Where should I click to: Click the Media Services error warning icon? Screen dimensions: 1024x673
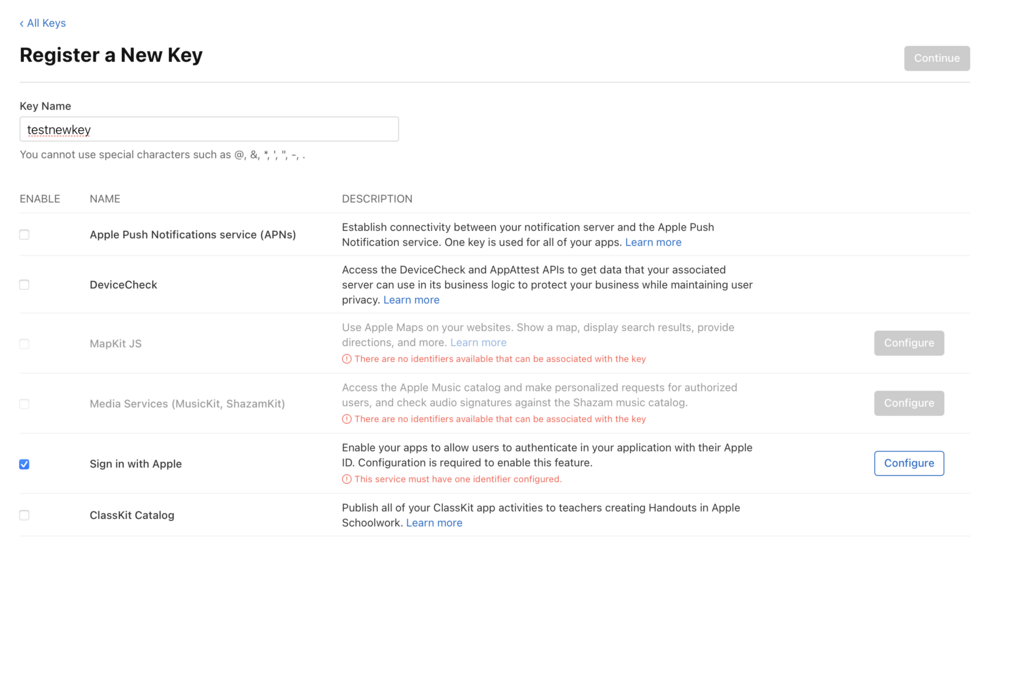[x=347, y=419]
